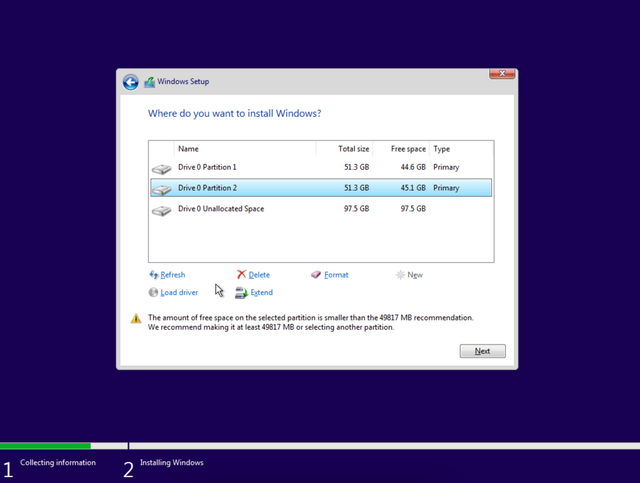This screenshot has height=483, width=640.
Task: Click the yellow warning triangle icon
Action: tap(136, 318)
